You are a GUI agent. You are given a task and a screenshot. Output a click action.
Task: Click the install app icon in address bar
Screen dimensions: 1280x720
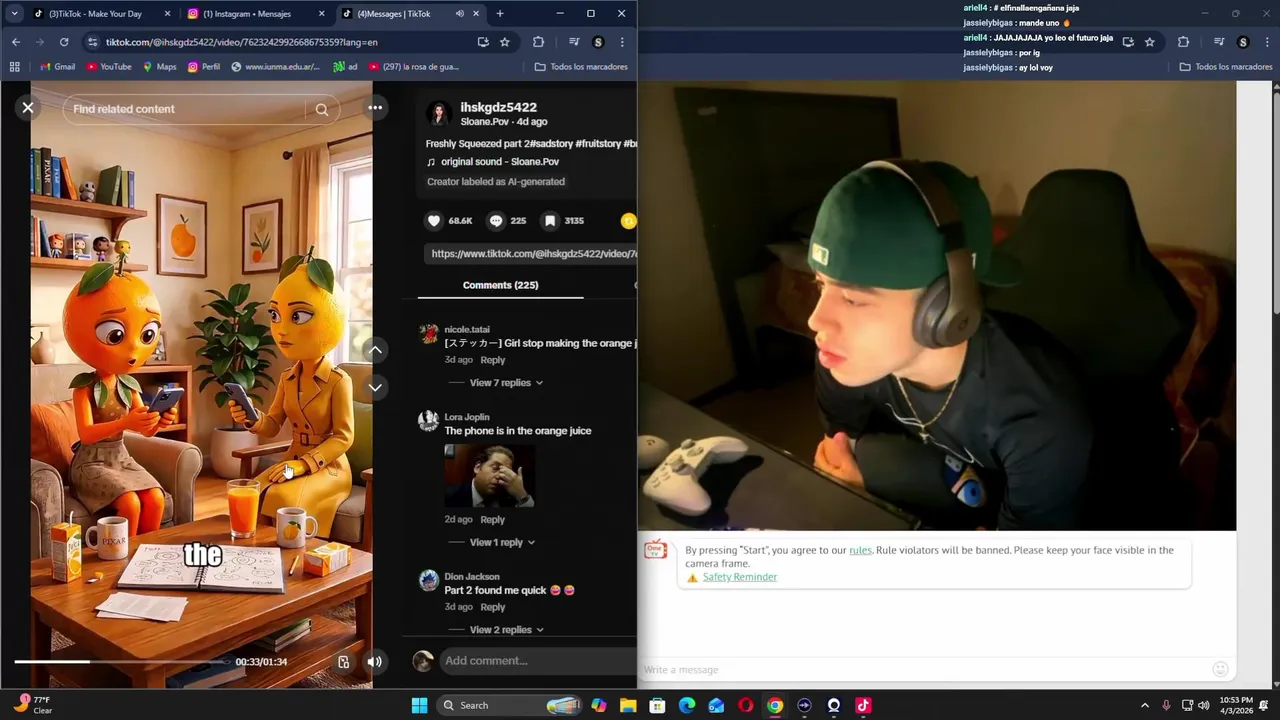coord(483,42)
